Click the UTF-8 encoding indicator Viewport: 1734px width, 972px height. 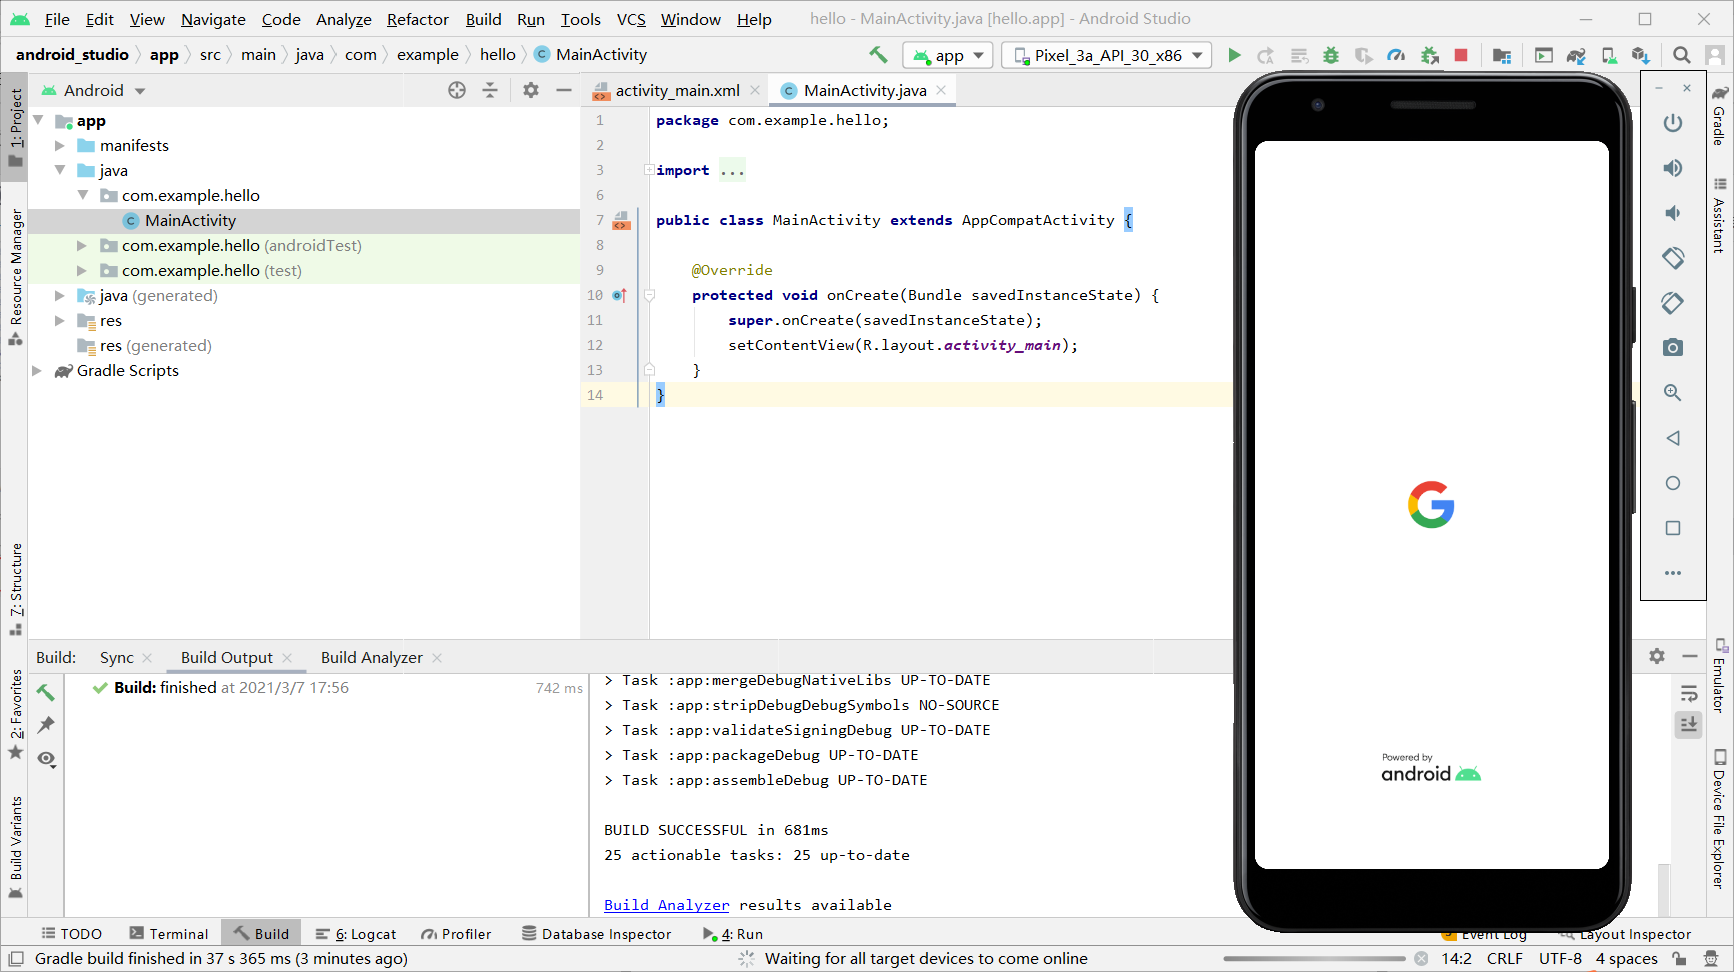(1560, 958)
